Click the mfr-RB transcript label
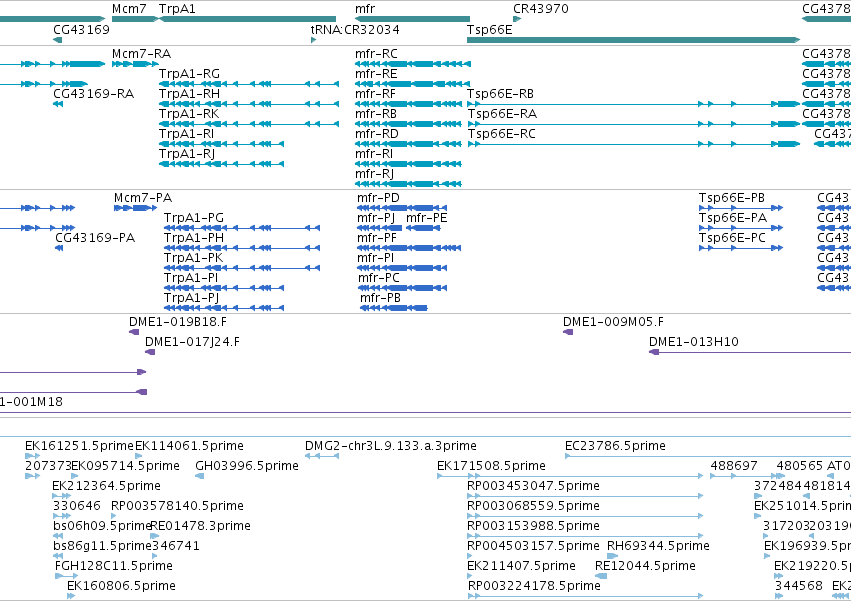The width and height of the screenshot is (851, 601). pos(376,114)
